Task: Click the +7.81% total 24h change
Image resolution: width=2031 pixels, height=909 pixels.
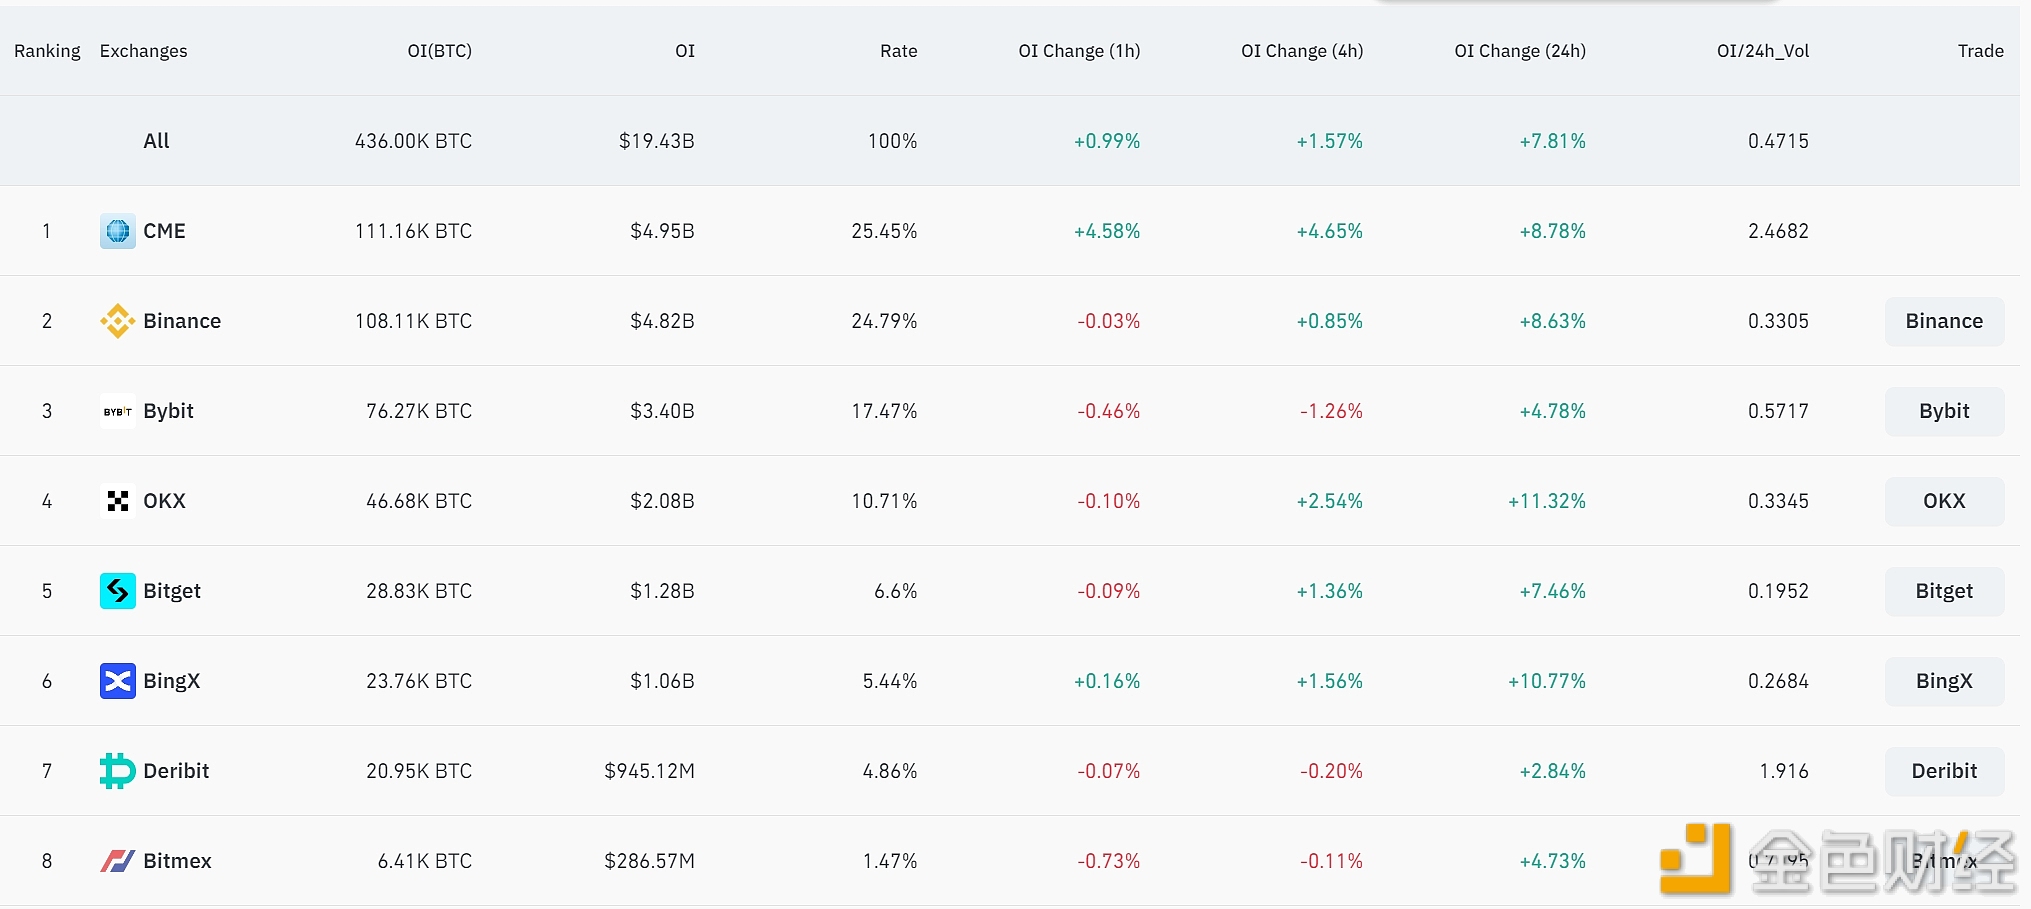Action: (1552, 141)
